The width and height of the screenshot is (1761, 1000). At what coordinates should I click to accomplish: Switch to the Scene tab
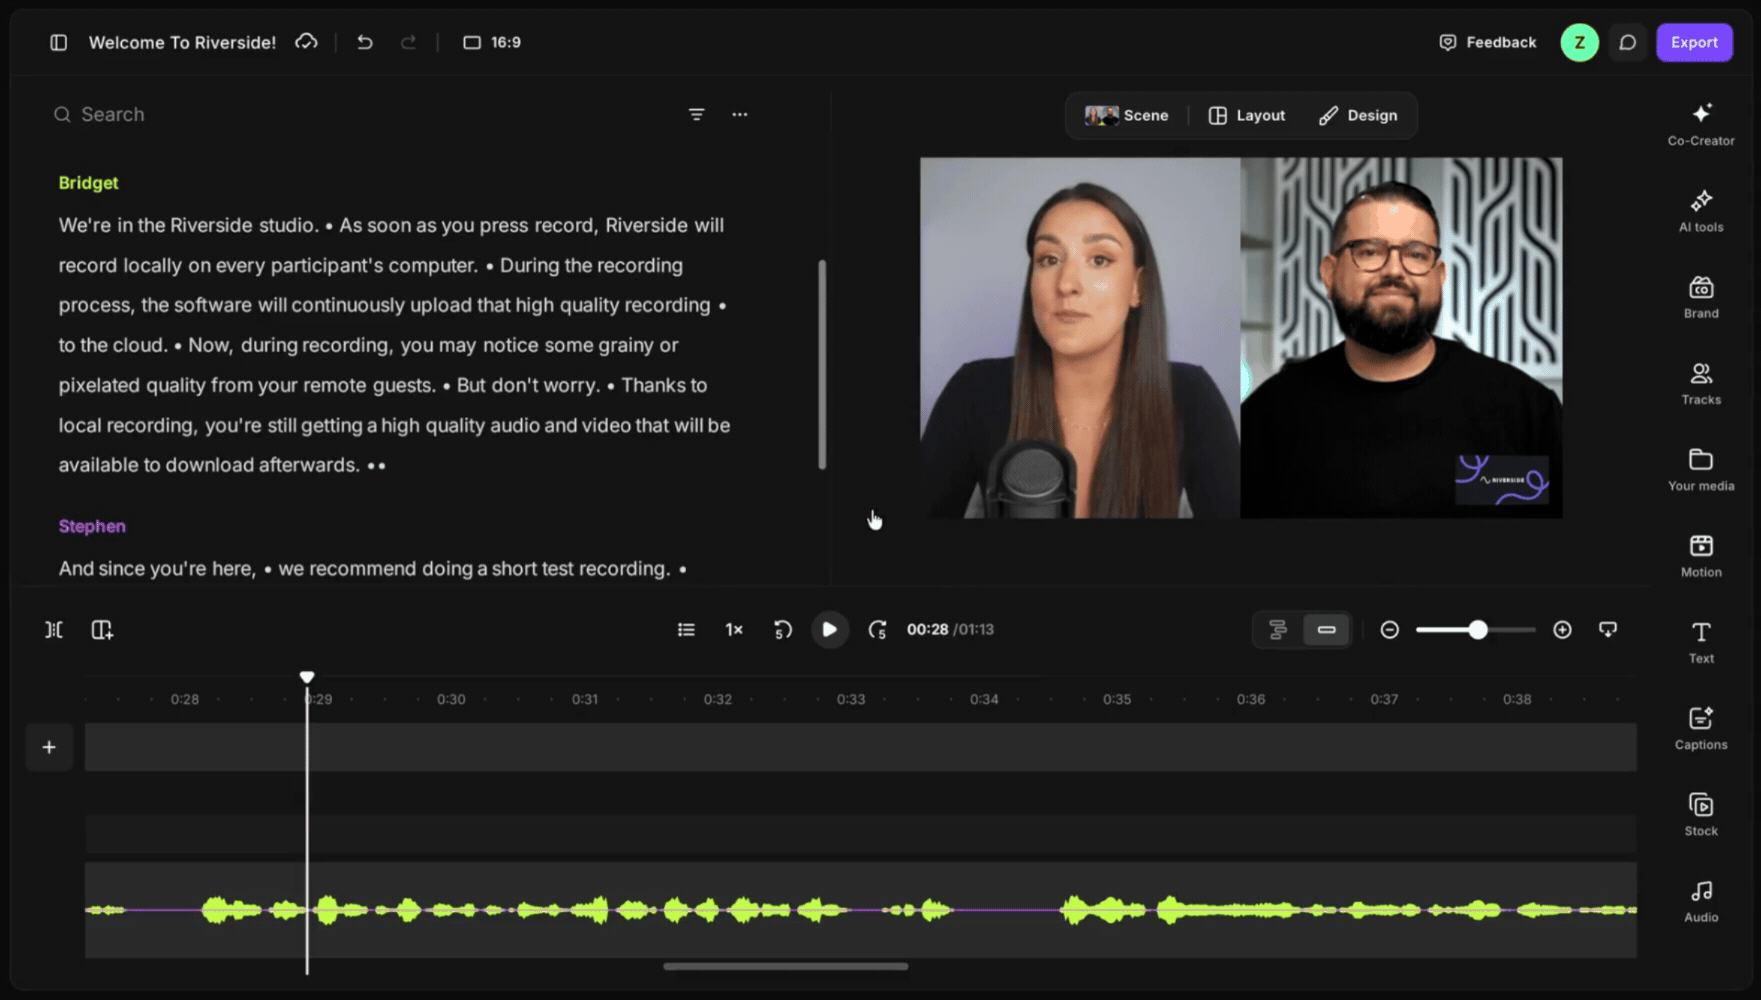point(1127,115)
